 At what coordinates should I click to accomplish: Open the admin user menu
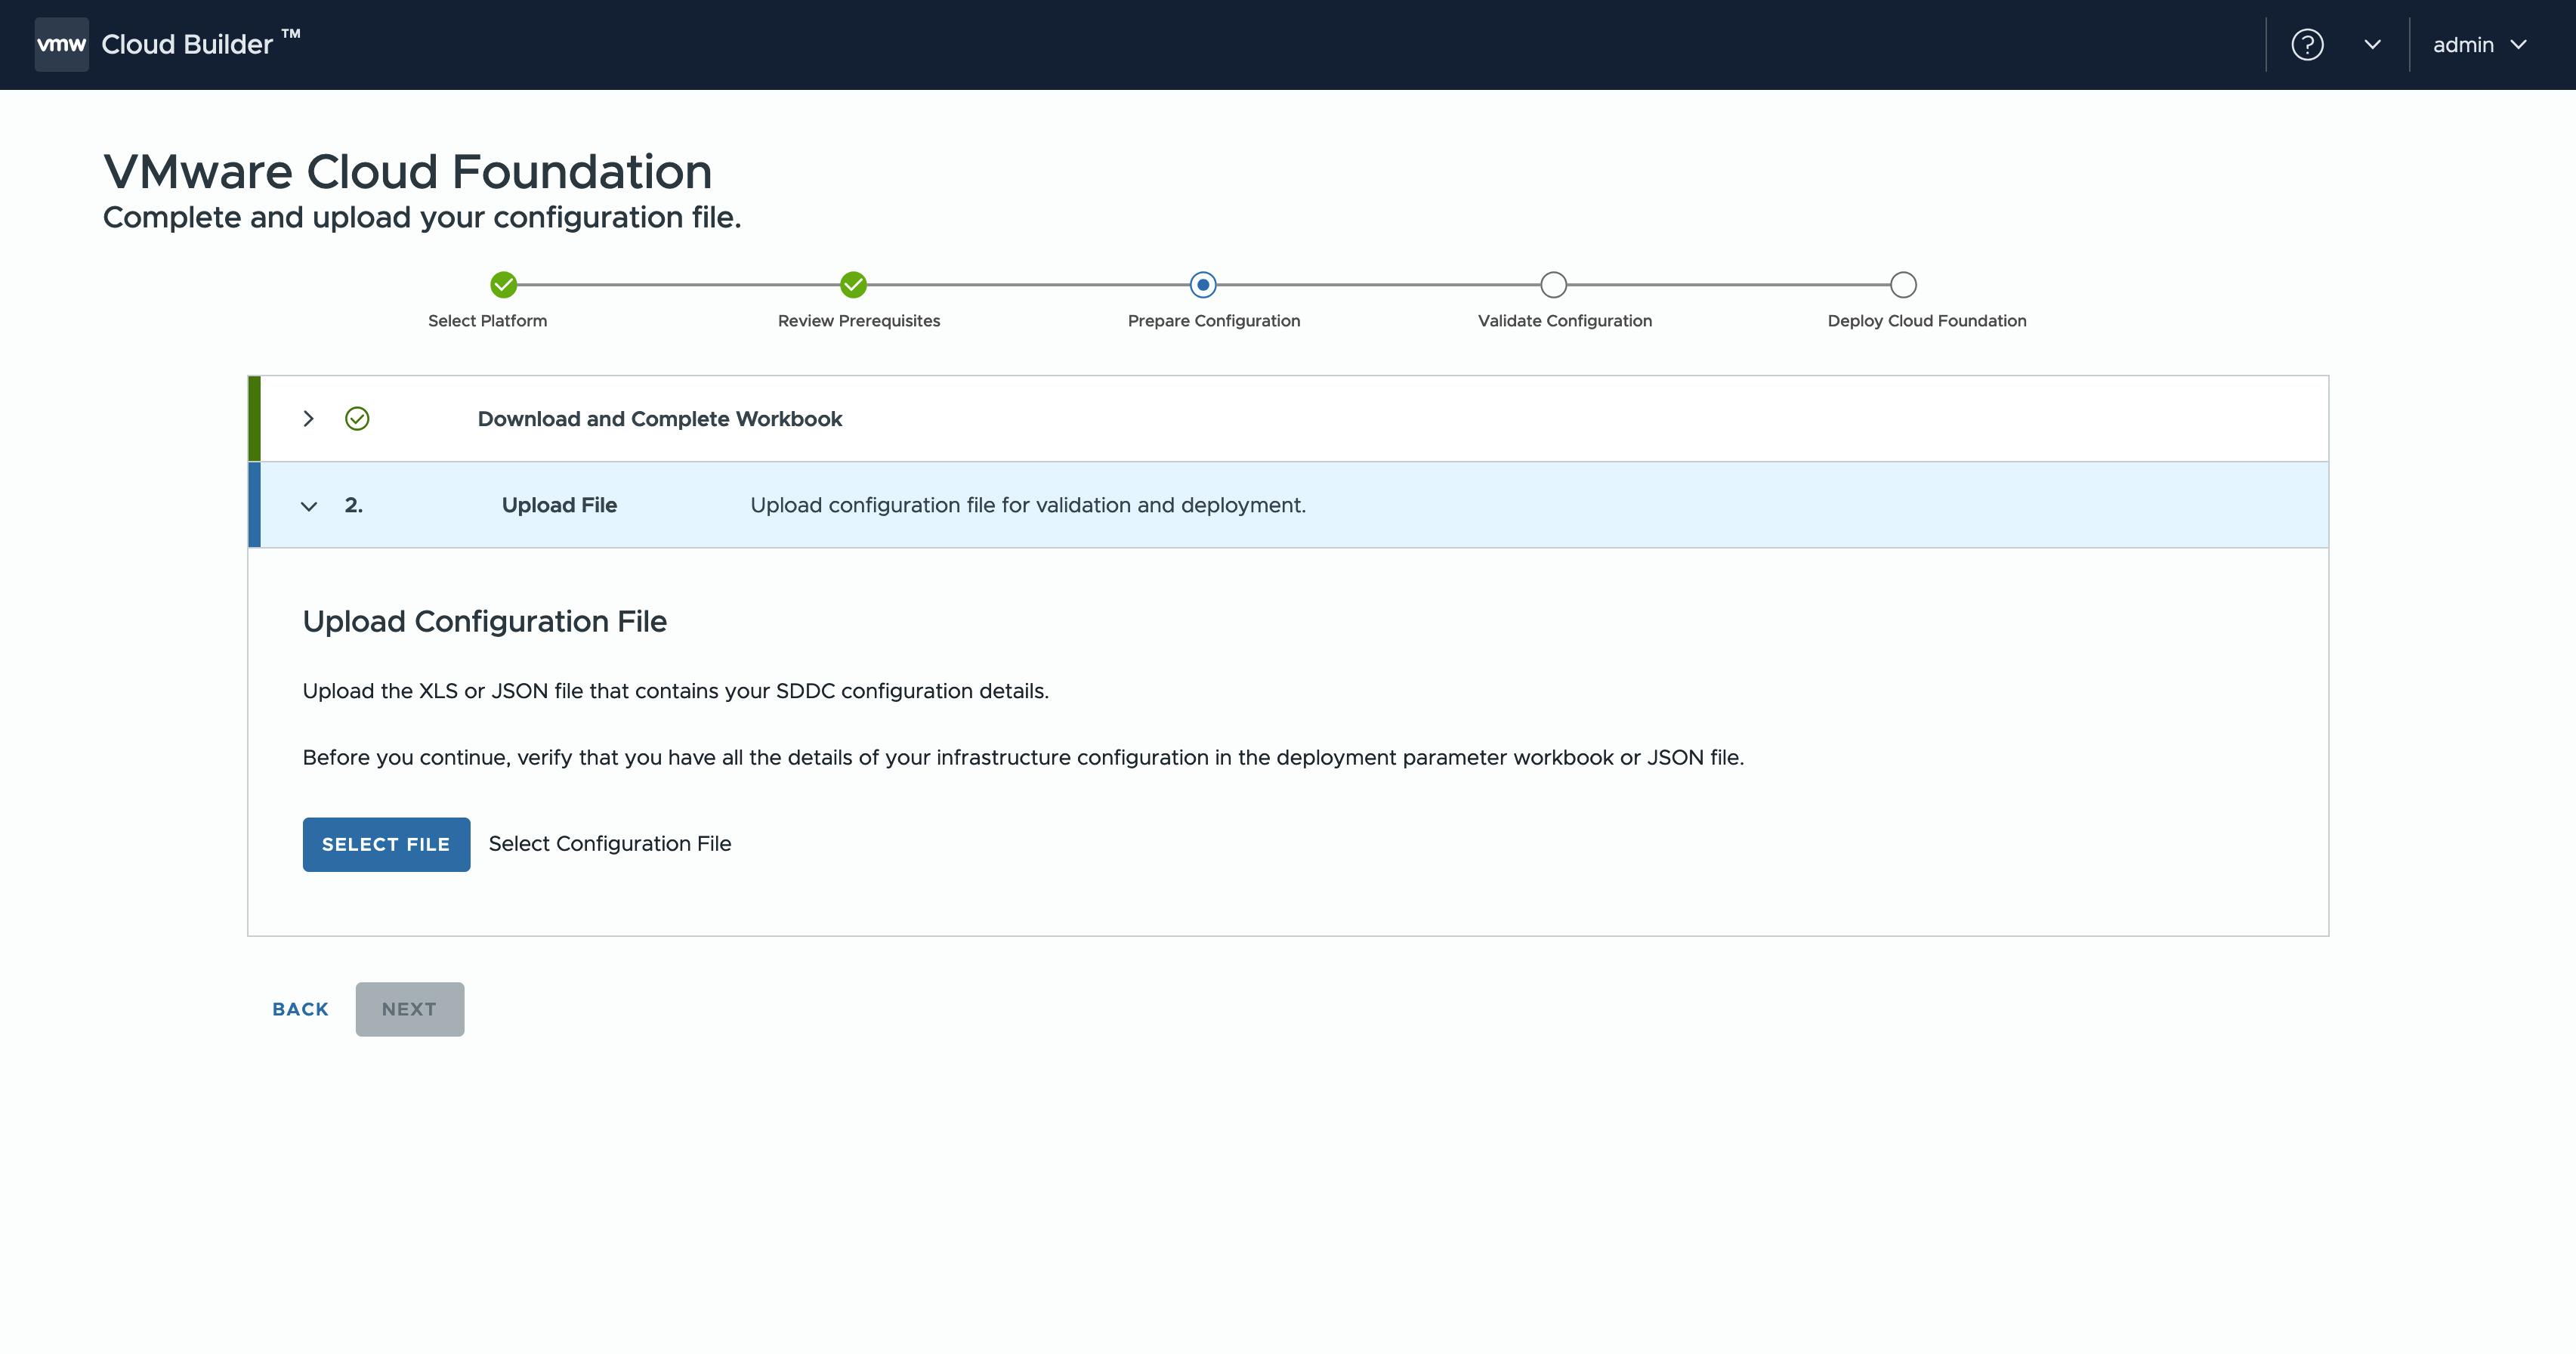(2479, 45)
